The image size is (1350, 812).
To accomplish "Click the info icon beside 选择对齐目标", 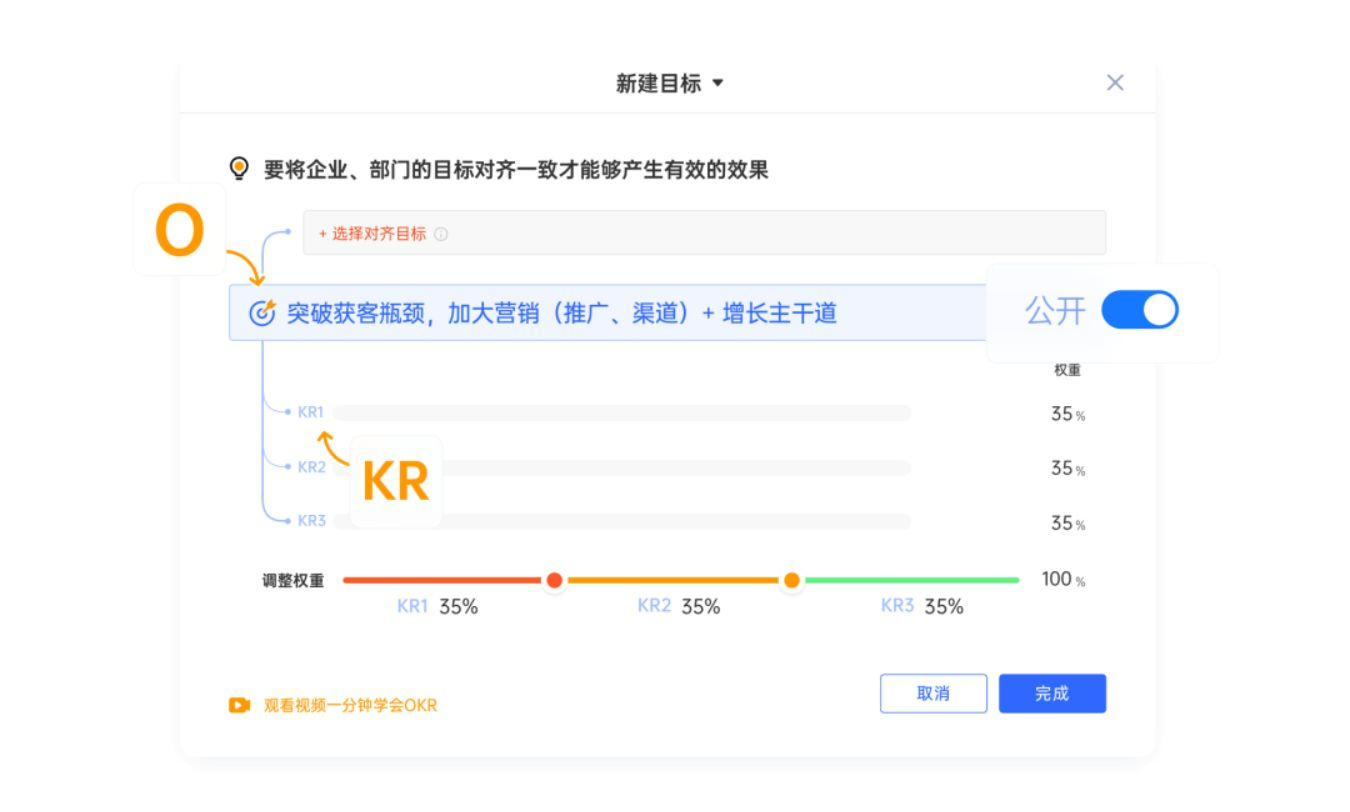I will [441, 234].
